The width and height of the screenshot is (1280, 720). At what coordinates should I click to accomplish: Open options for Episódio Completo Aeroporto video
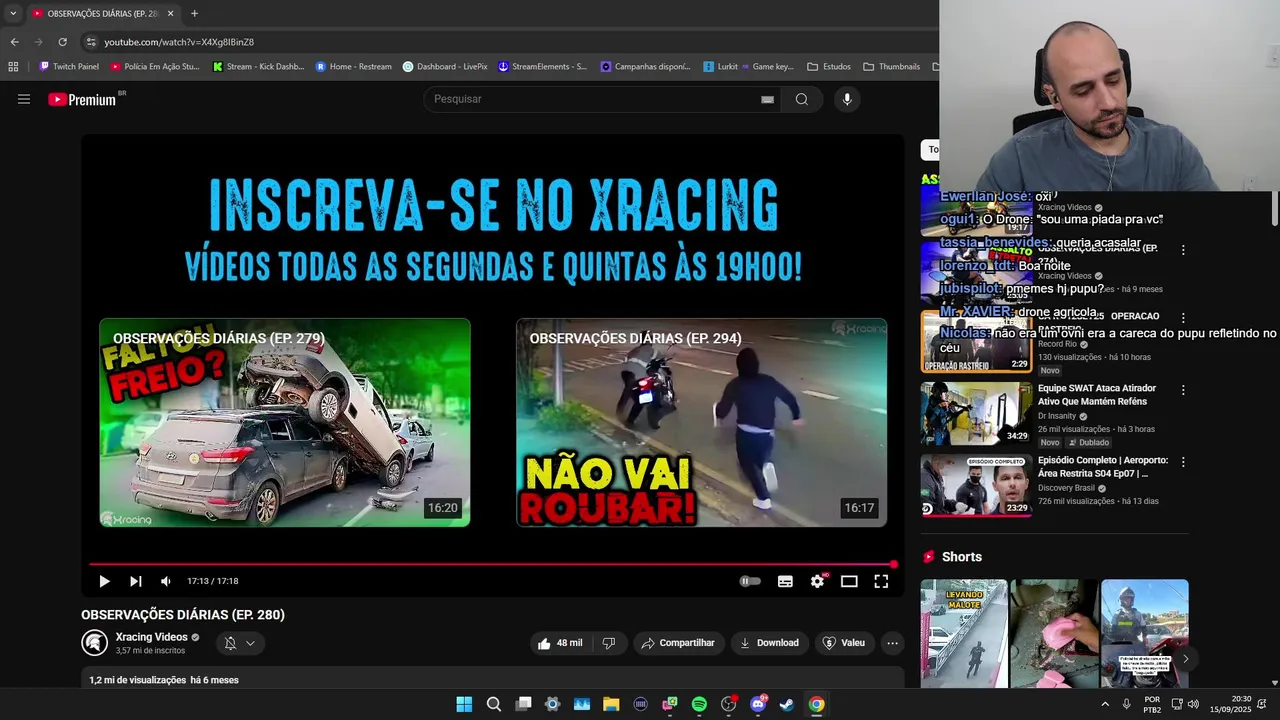tap(1183, 462)
